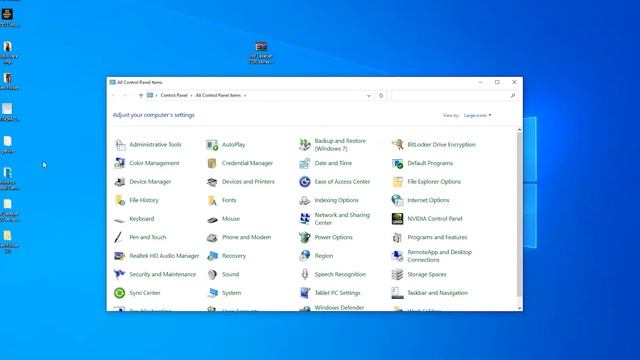Open the Devices and Printers icon
Image resolution: width=640 pixels, height=360 pixels.
pyautogui.click(x=212, y=182)
